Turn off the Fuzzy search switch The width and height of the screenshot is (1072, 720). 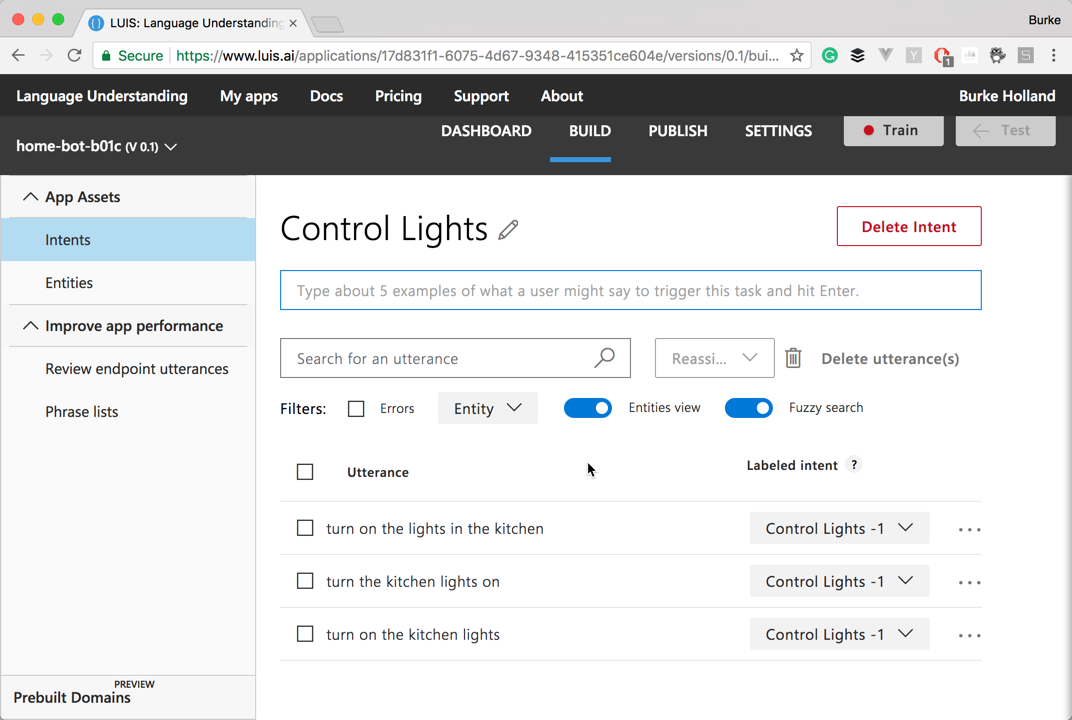coord(748,408)
